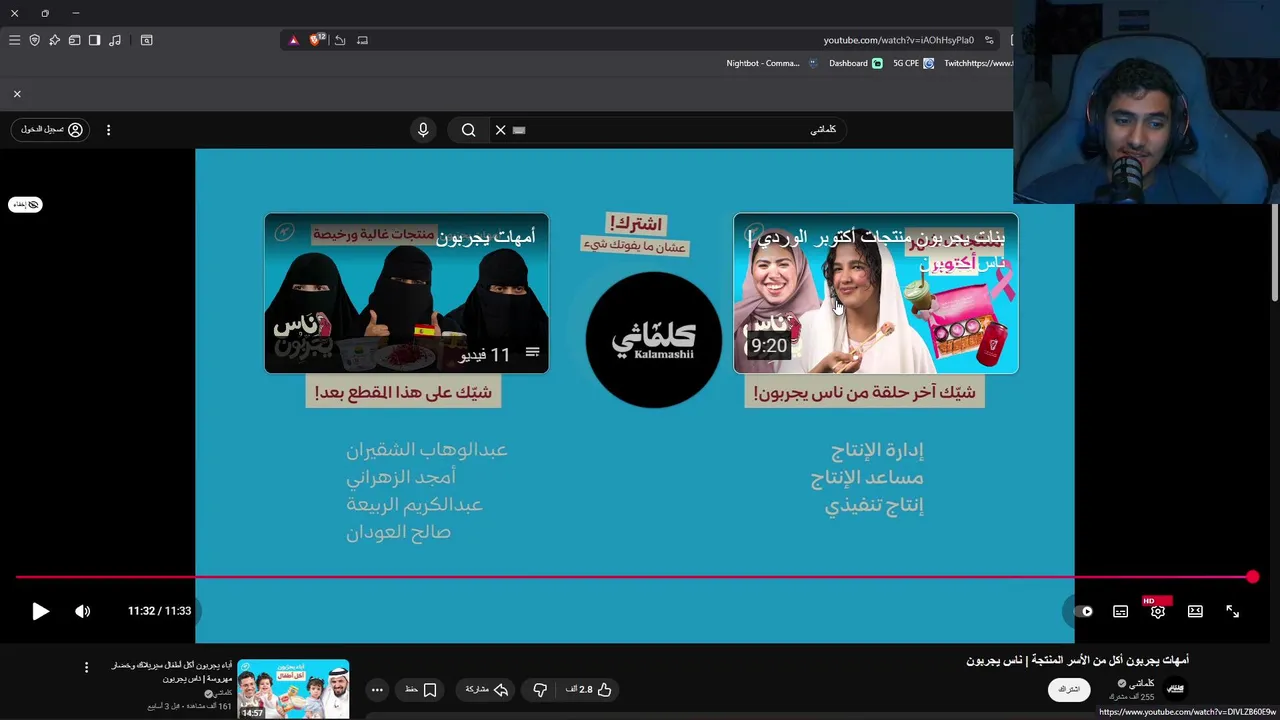Toggle subtitles/closed captions button
The width and height of the screenshot is (1280, 720).
1121,611
